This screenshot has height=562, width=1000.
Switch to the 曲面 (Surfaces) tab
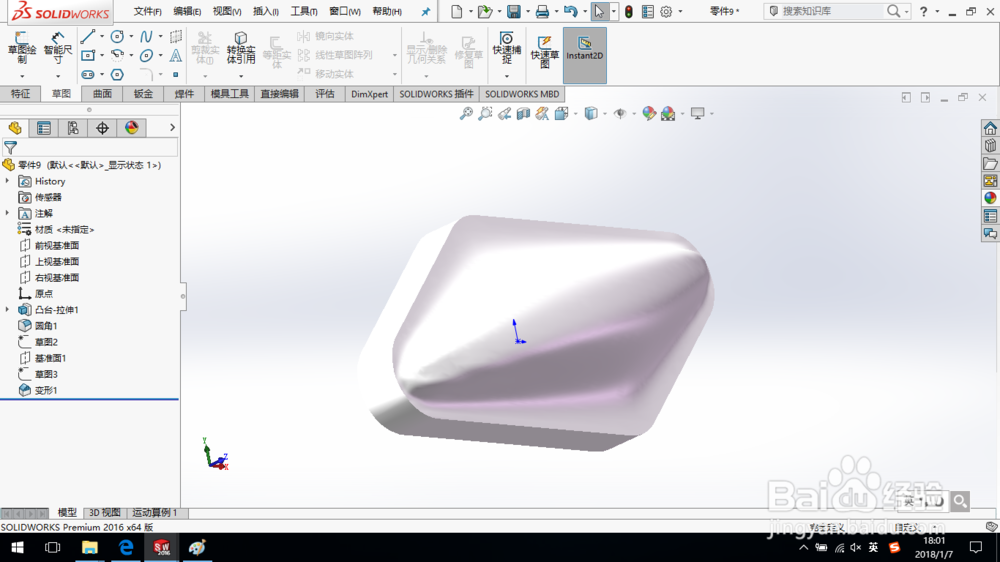tap(102, 94)
